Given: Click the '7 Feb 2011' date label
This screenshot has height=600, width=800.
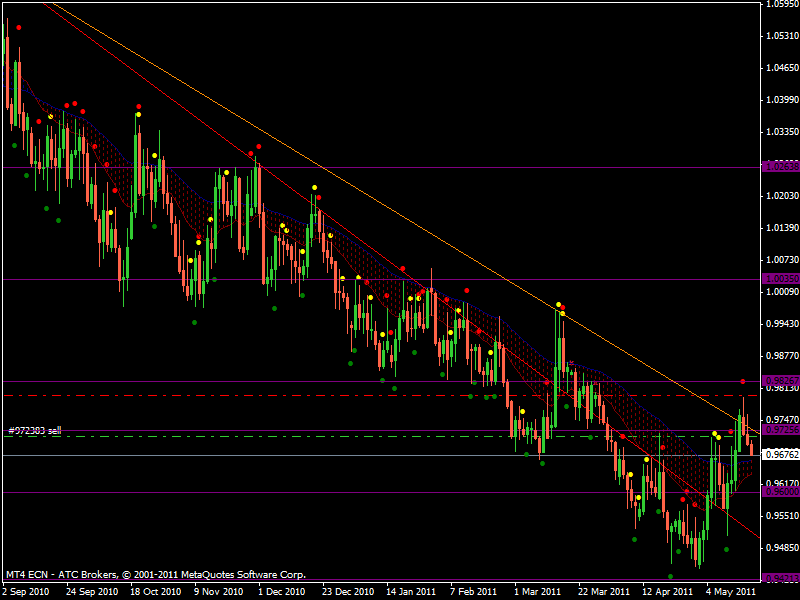Looking at the screenshot, I should tap(473, 592).
